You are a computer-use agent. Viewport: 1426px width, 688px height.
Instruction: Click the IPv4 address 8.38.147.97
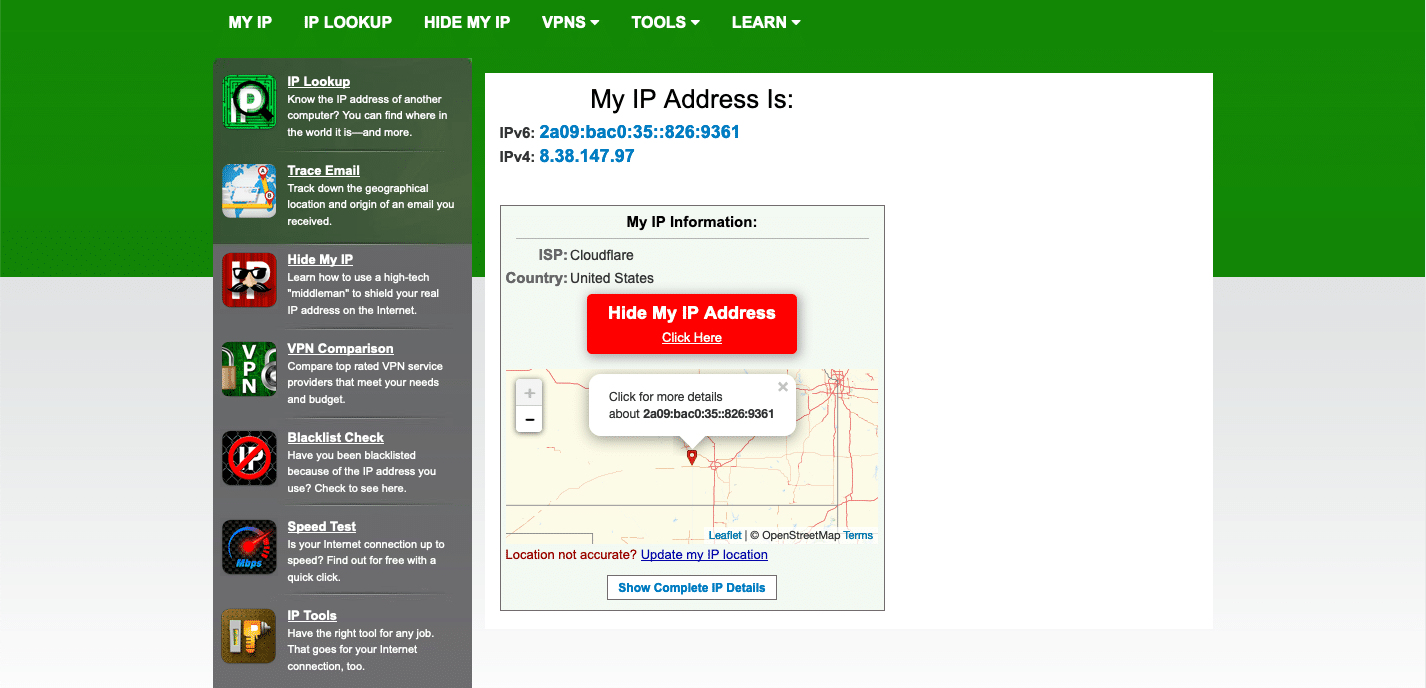[587, 156]
